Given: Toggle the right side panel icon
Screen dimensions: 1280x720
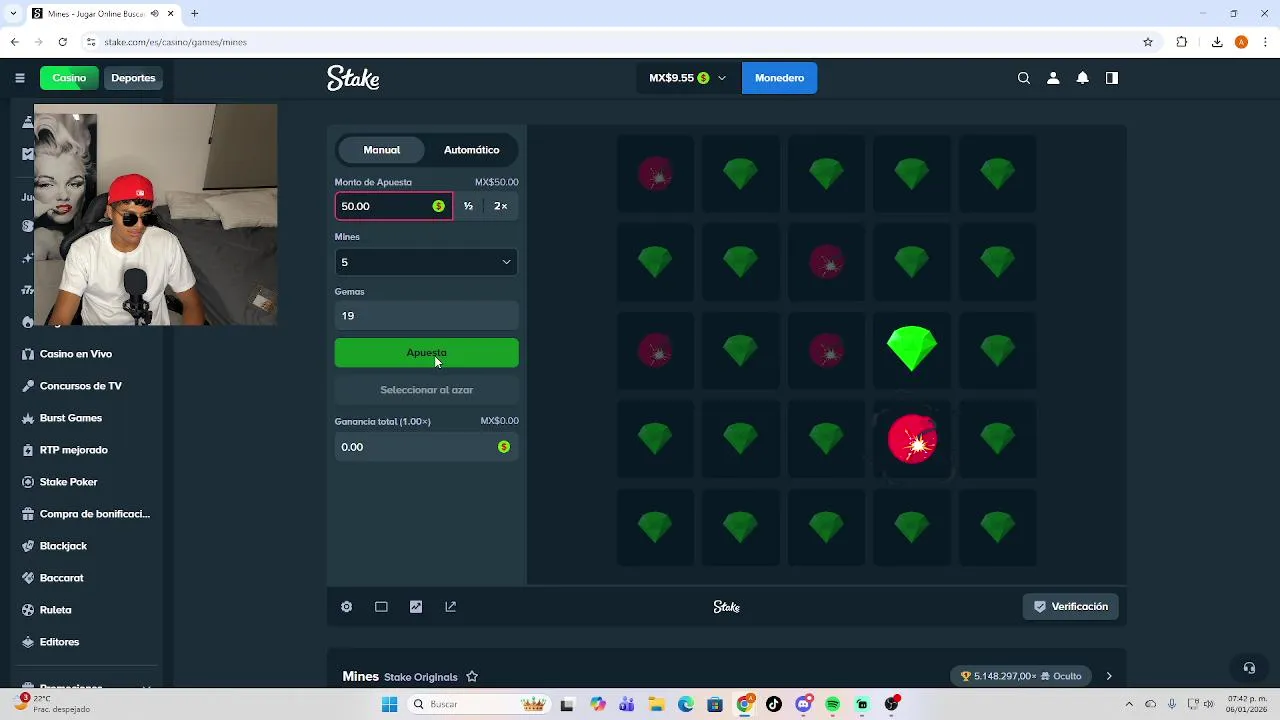Looking at the screenshot, I should pyautogui.click(x=1111, y=78).
